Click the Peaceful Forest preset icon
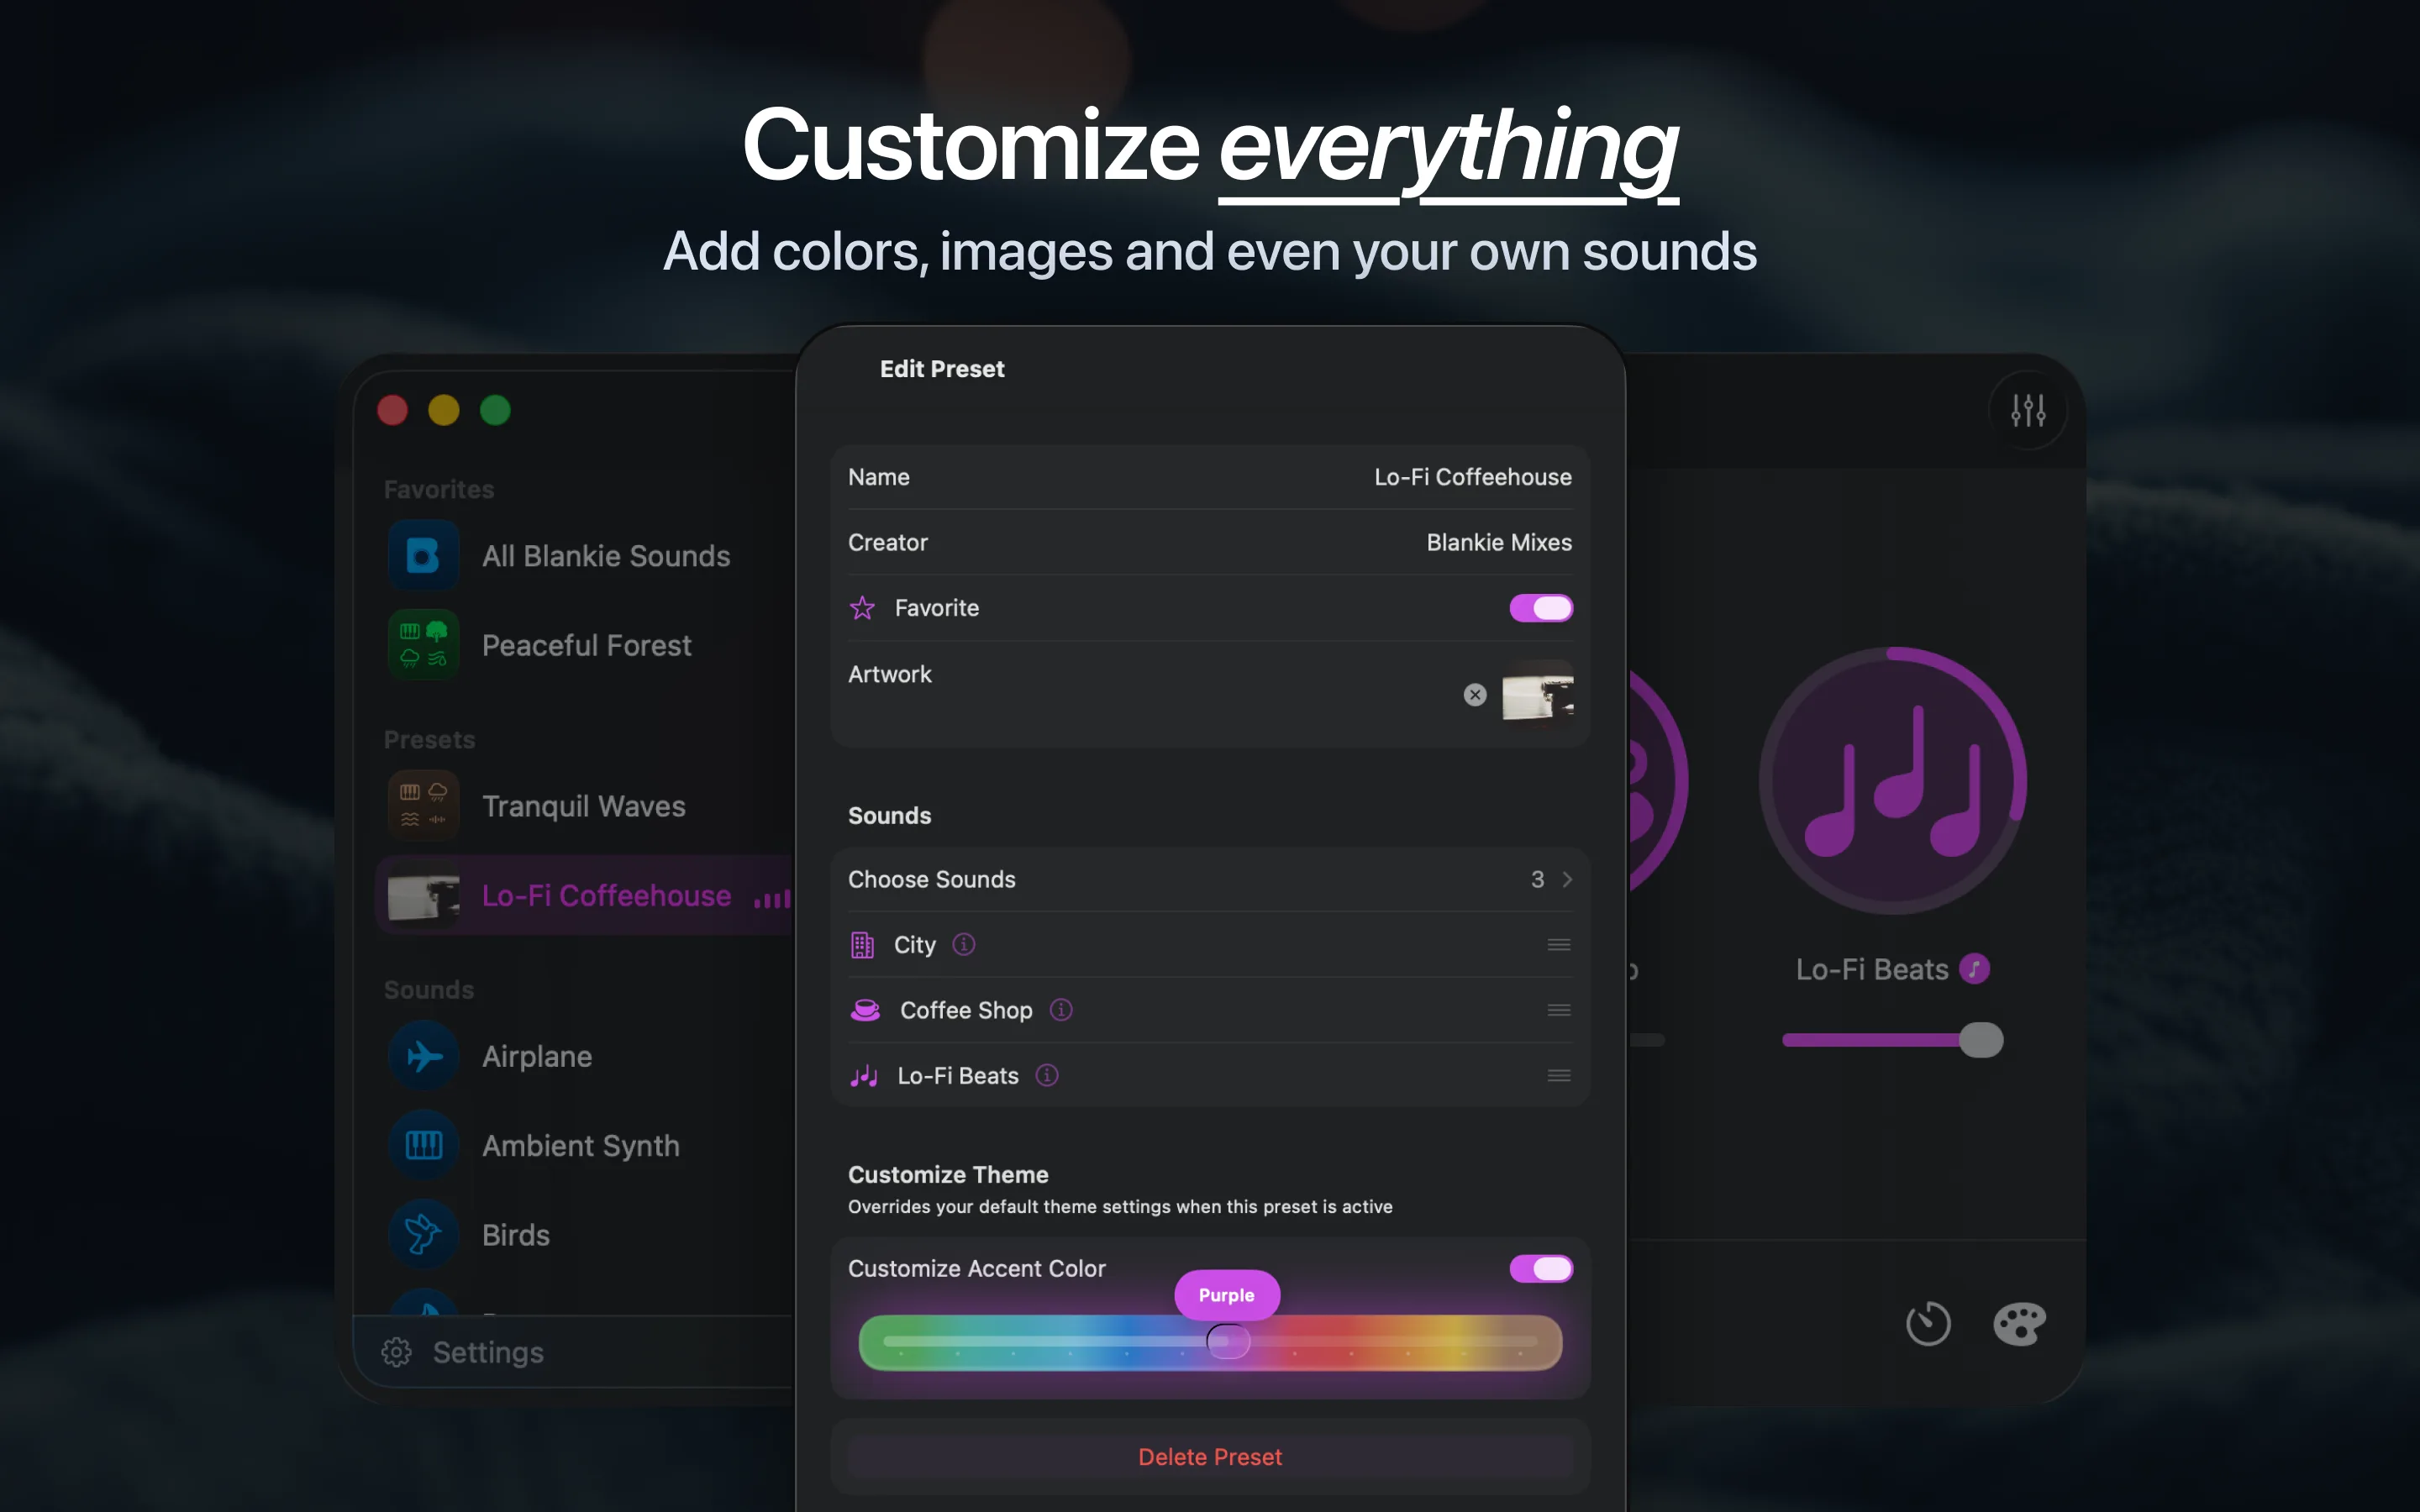The height and width of the screenshot is (1512, 2420). point(423,645)
